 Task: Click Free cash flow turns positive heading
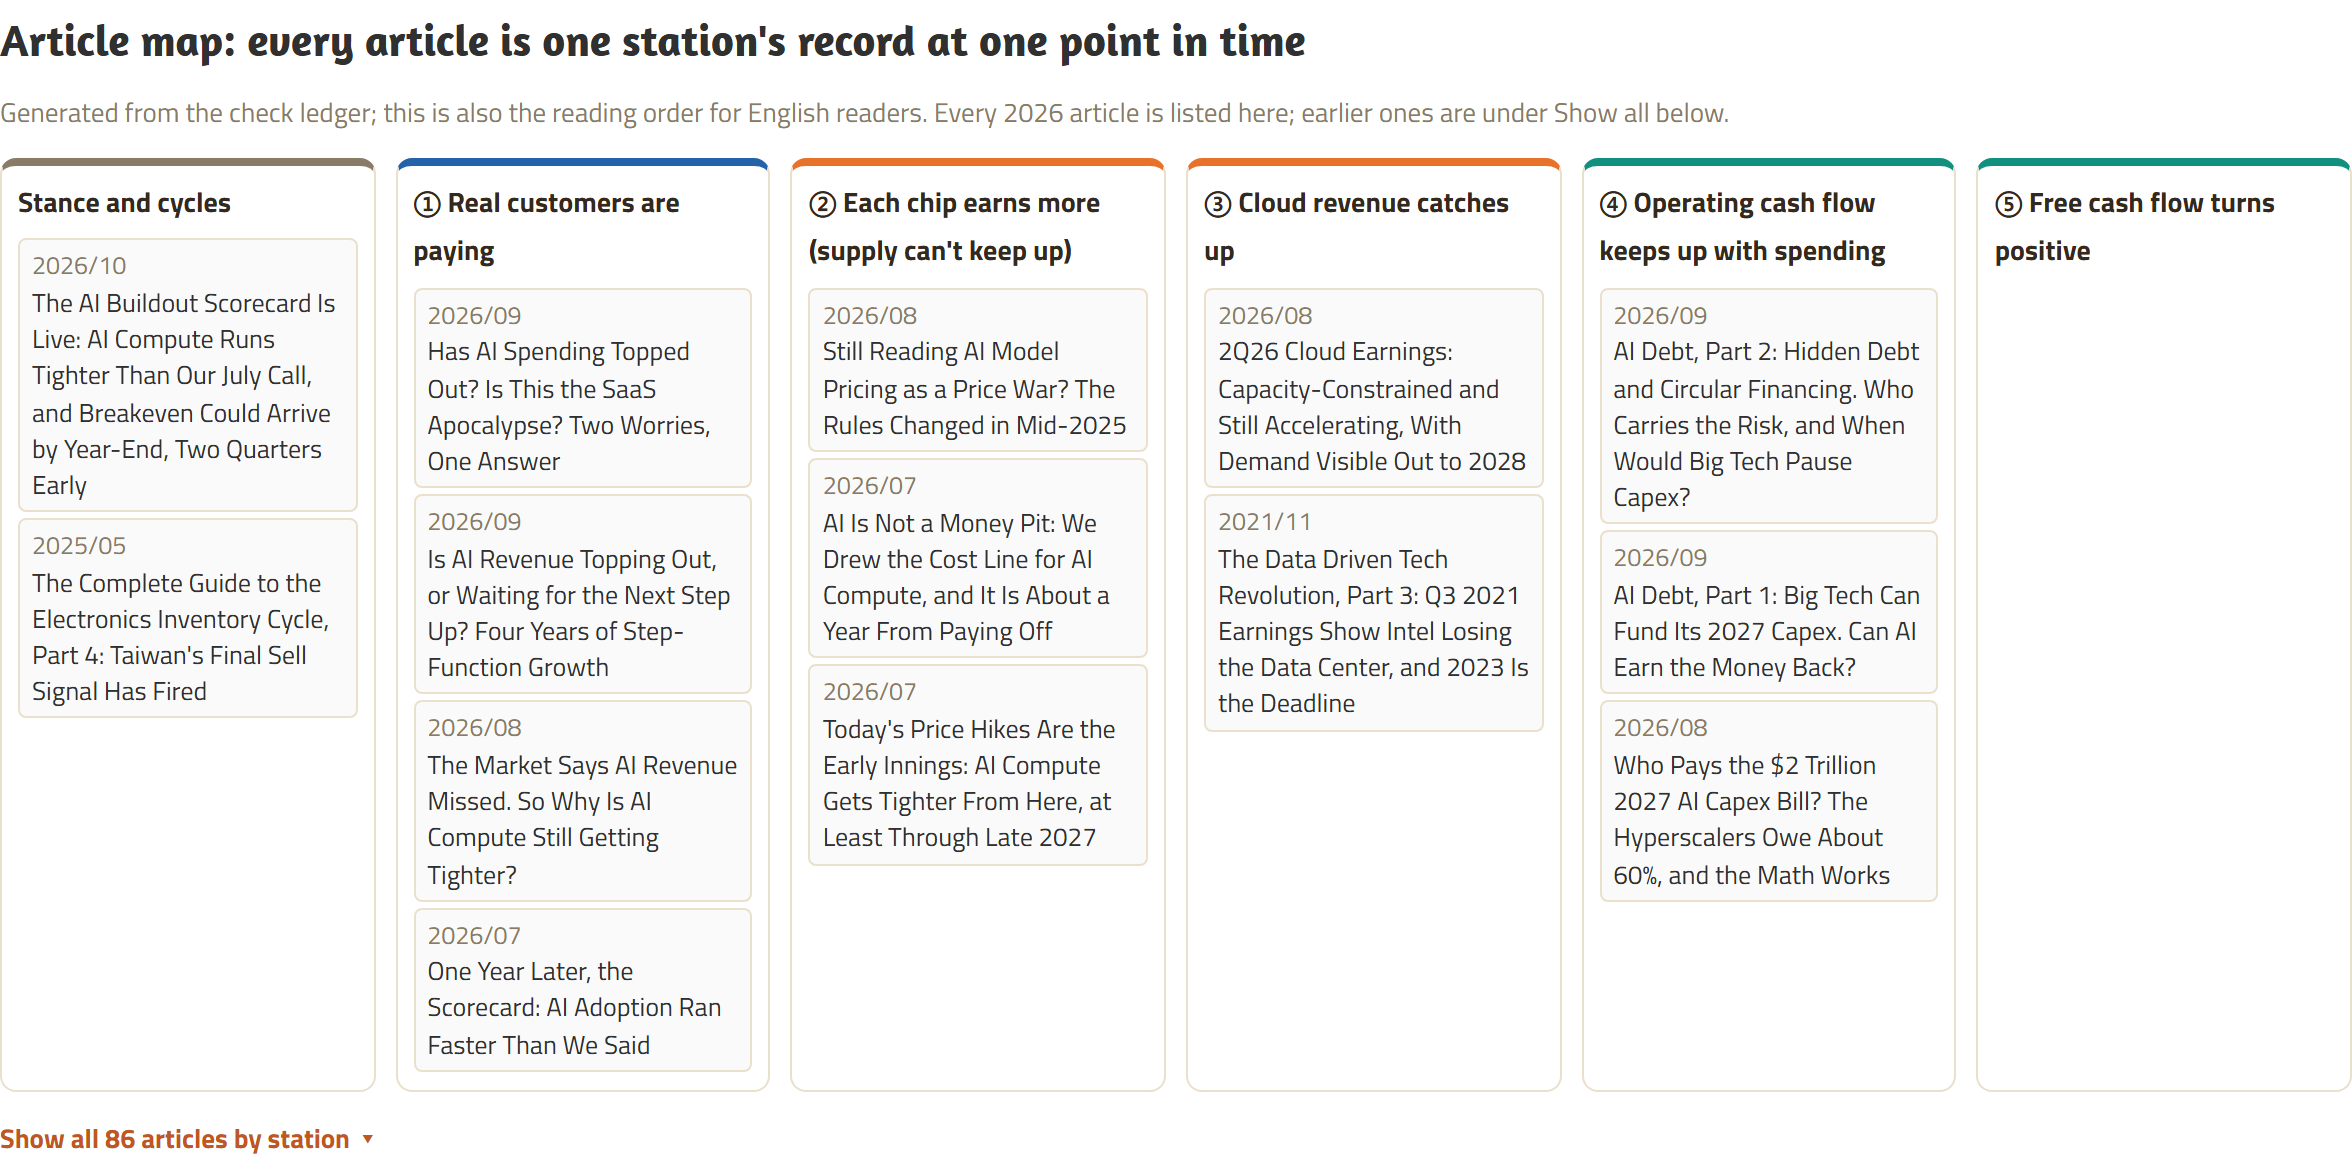[2135, 227]
